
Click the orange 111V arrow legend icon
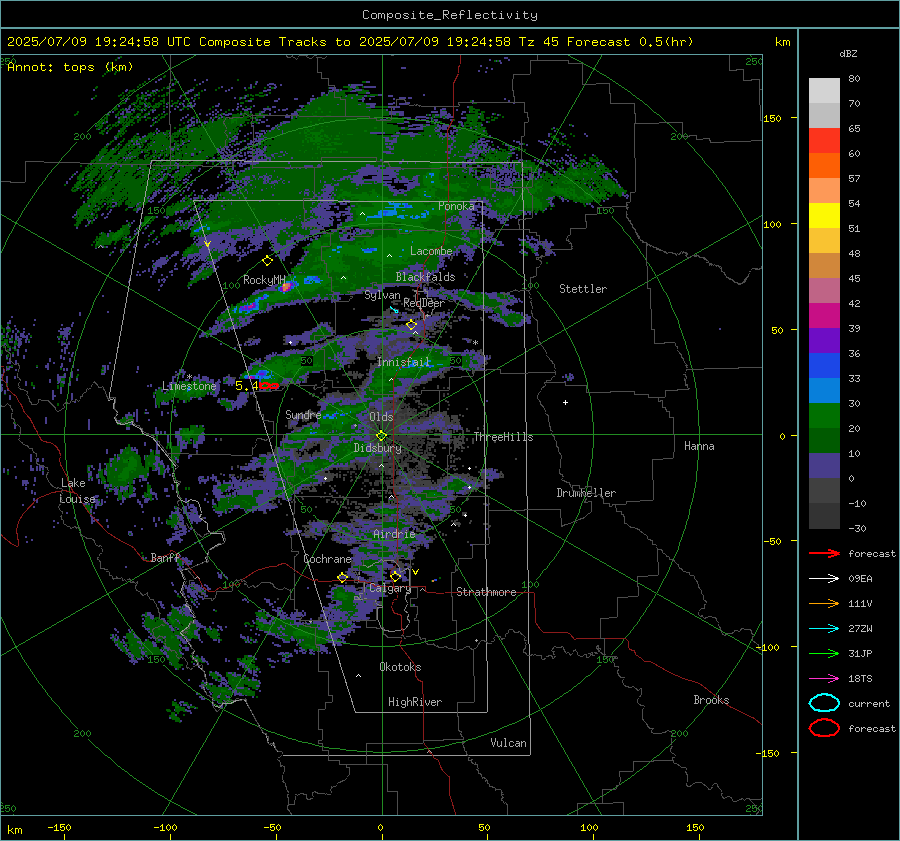pos(824,603)
